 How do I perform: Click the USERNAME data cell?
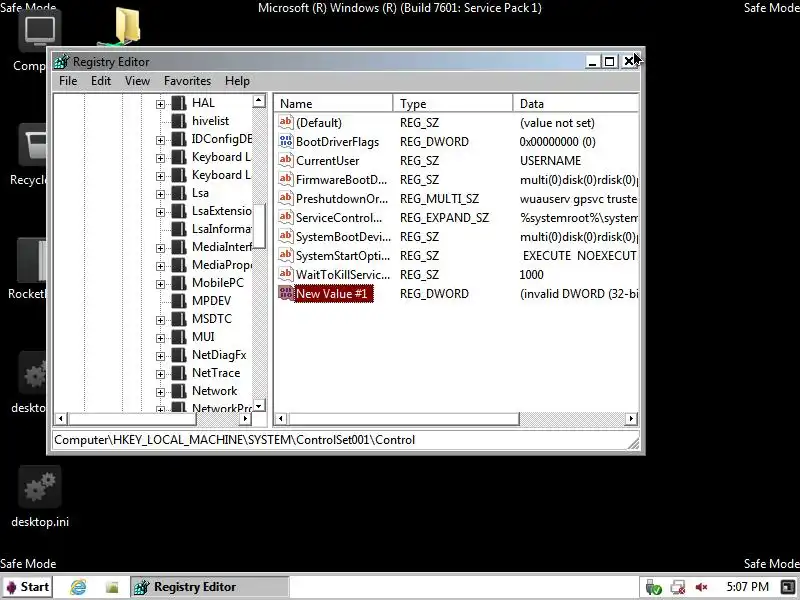[x=551, y=161]
